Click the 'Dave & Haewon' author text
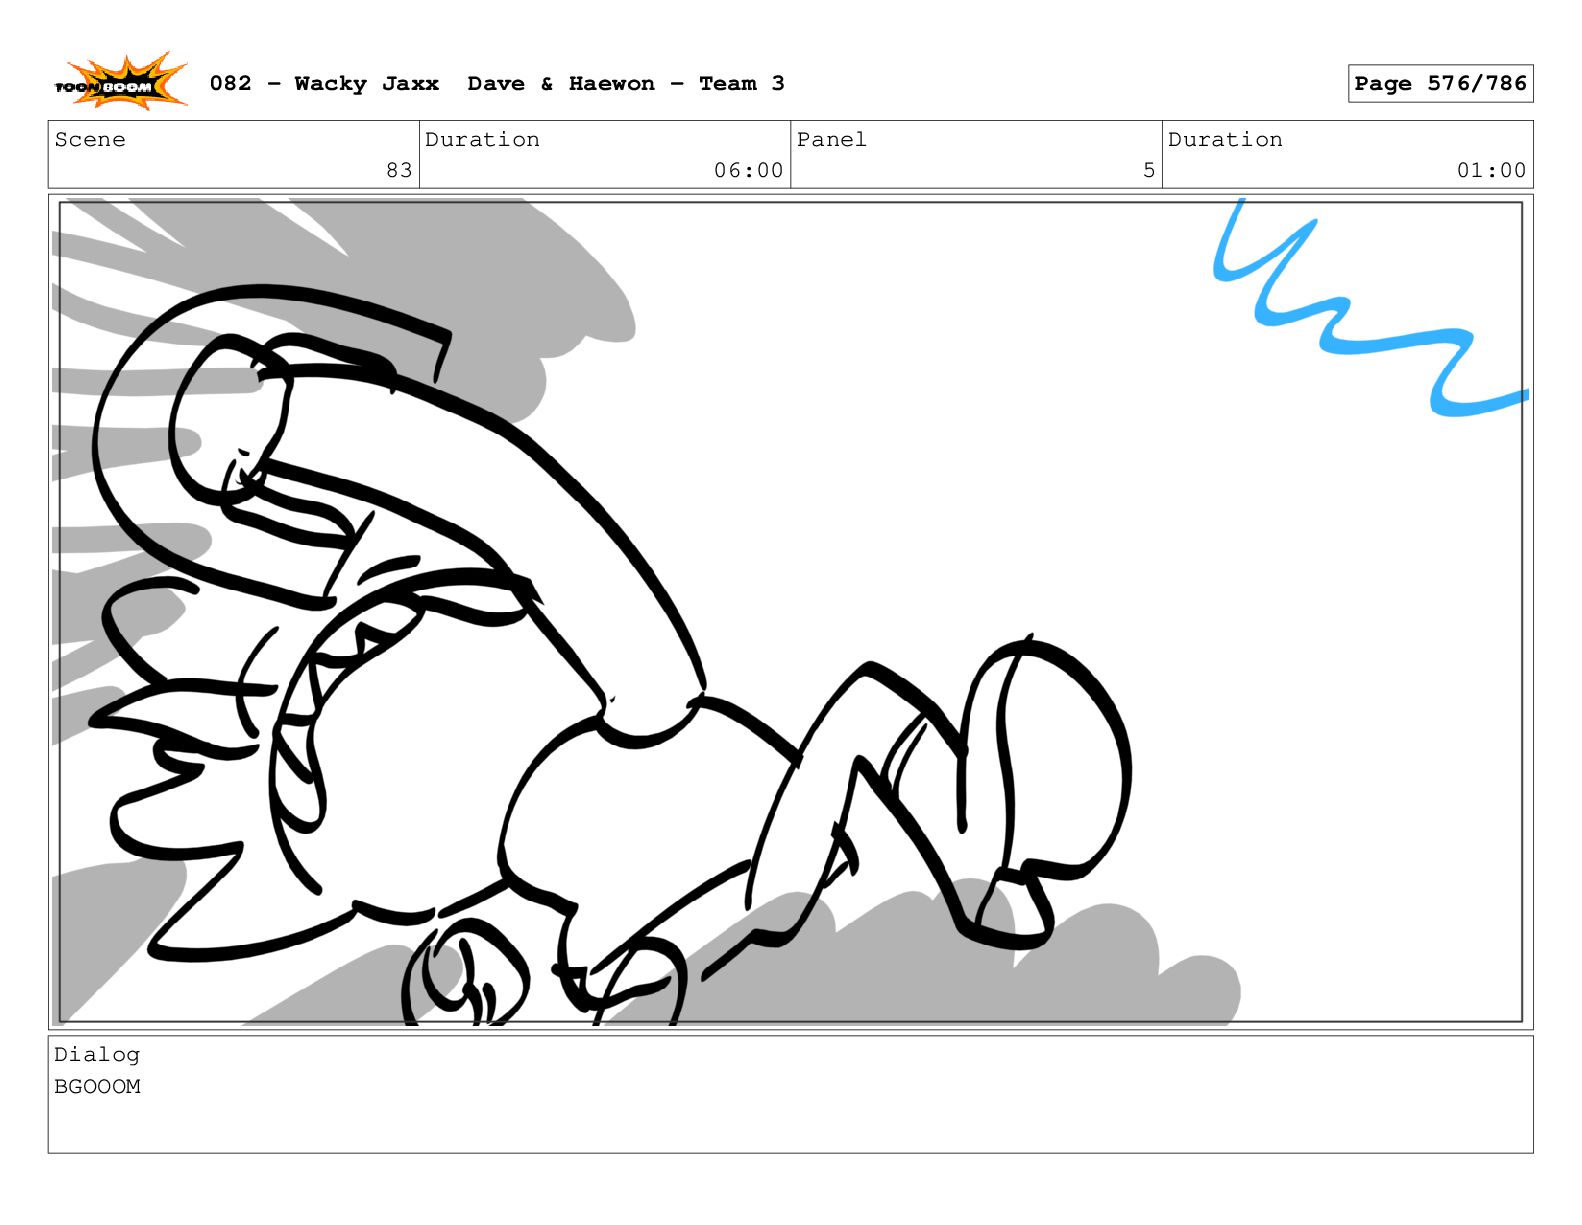 coord(560,84)
